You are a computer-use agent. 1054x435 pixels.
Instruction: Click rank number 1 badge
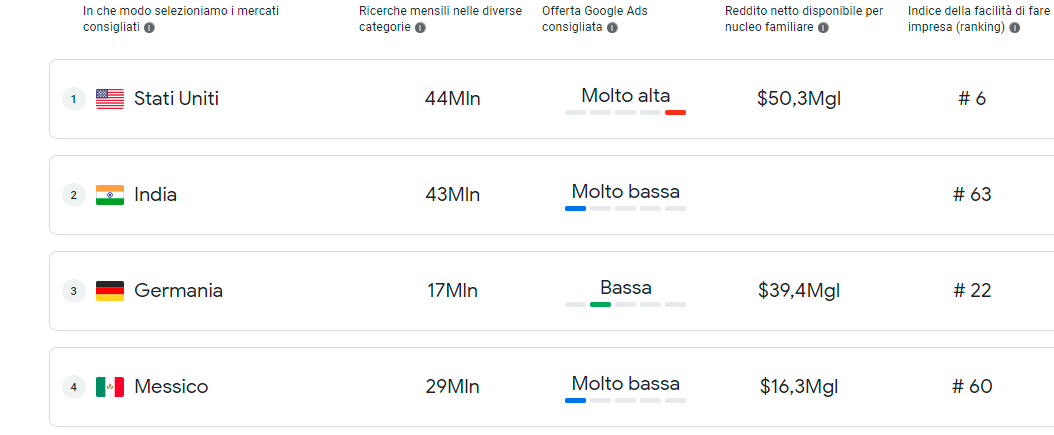pos(74,100)
